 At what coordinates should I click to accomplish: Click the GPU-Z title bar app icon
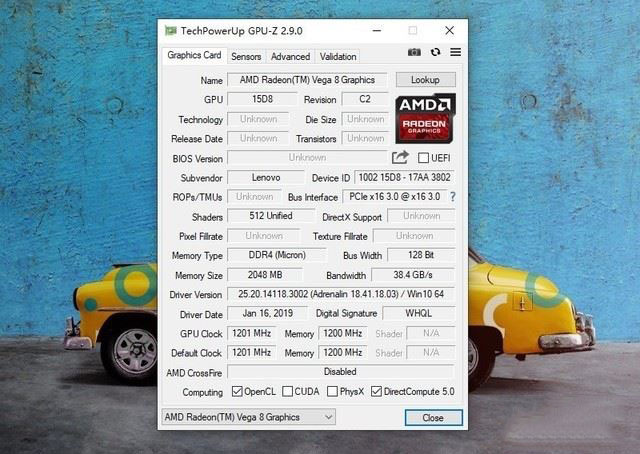(171, 31)
